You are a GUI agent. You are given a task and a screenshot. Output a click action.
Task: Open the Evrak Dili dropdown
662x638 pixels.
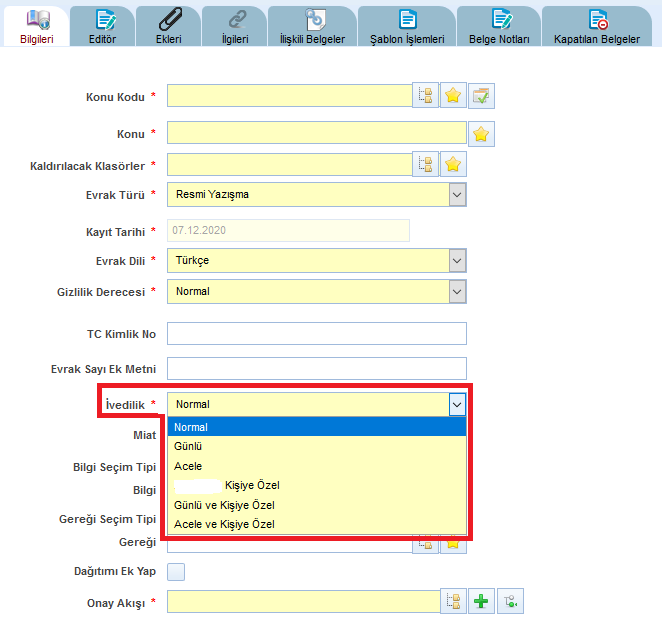[457, 261]
